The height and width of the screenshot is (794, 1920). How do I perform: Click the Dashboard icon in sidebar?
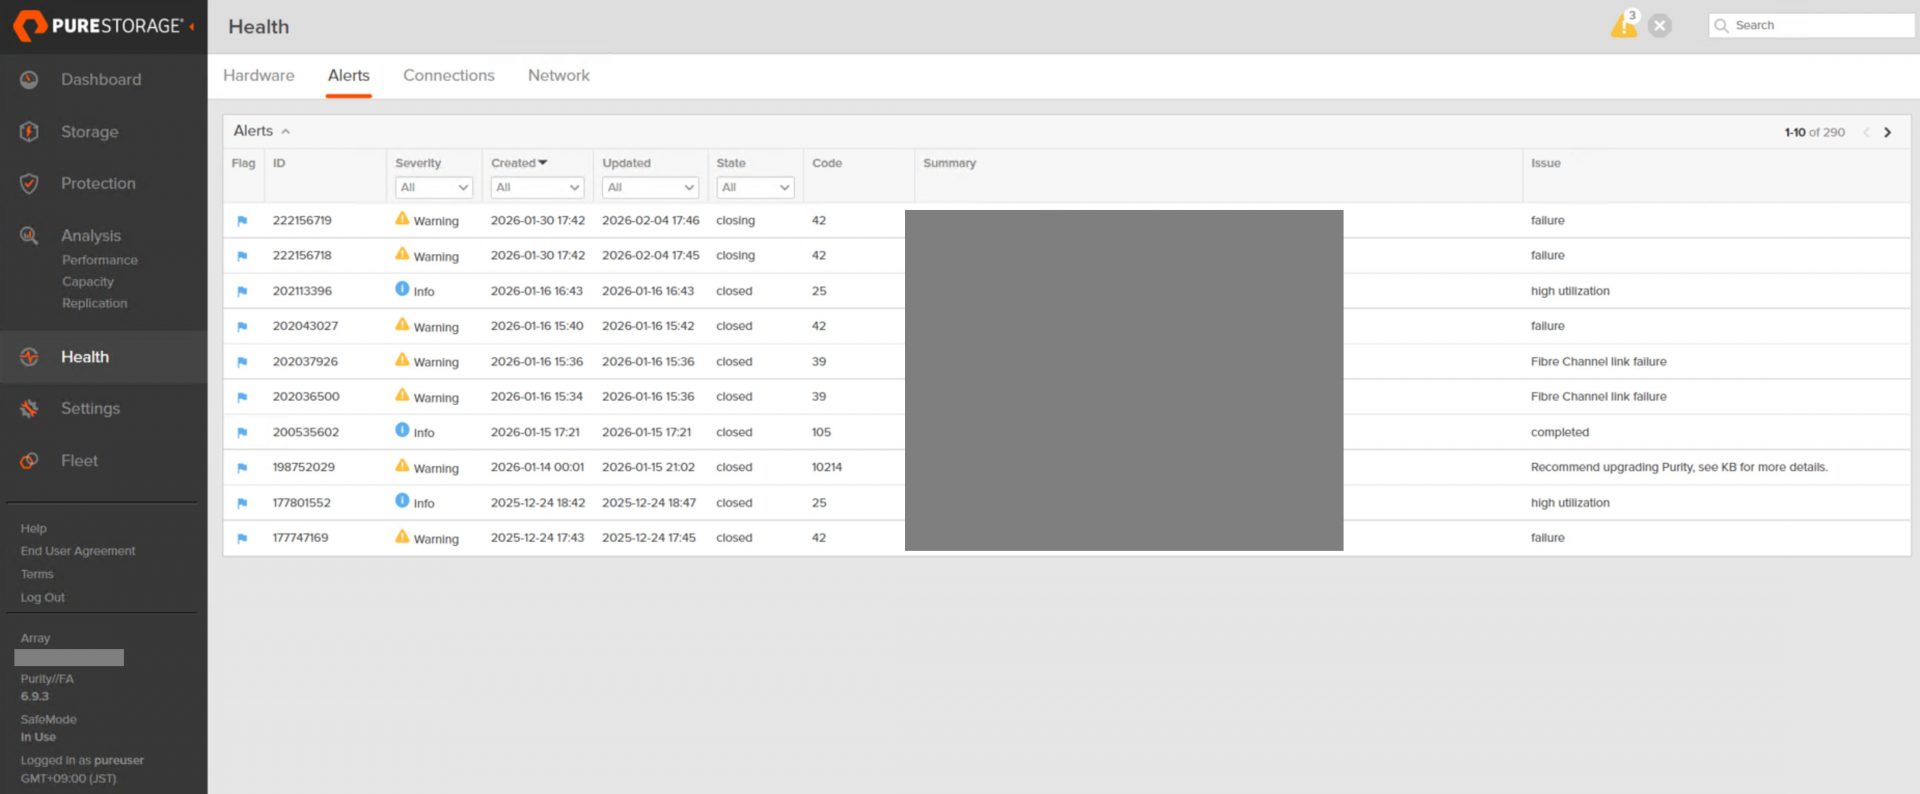pyautogui.click(x=29, y=80)
